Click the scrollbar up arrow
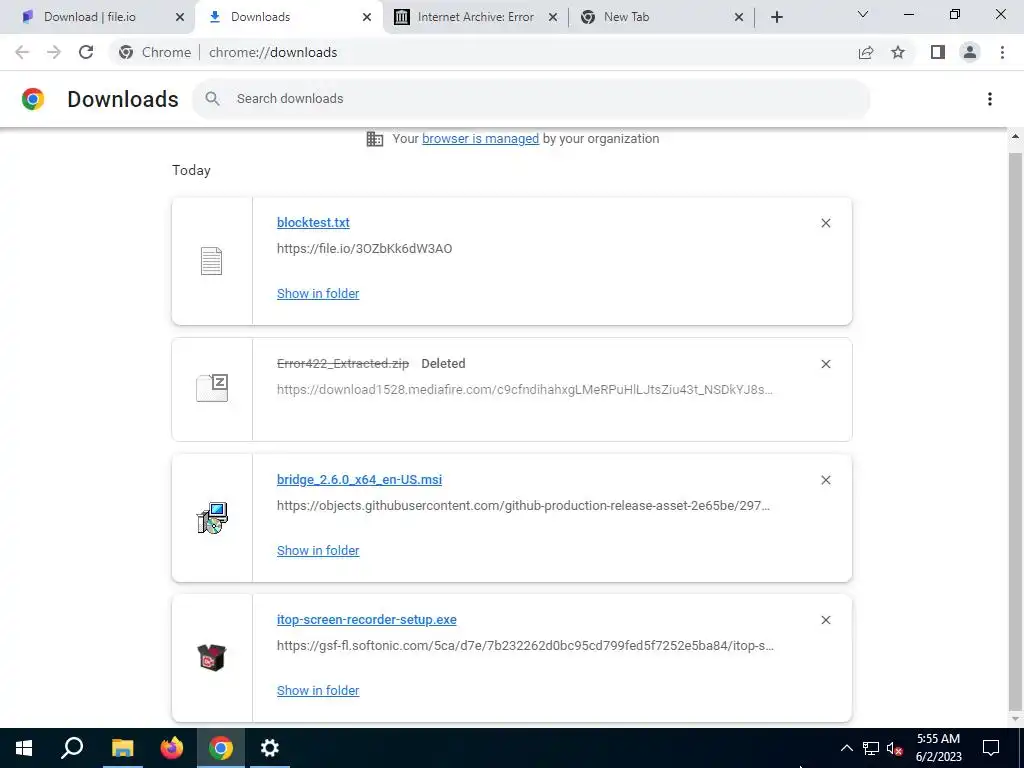The width and height of the screenshot is (1024, 768). 1015,136
